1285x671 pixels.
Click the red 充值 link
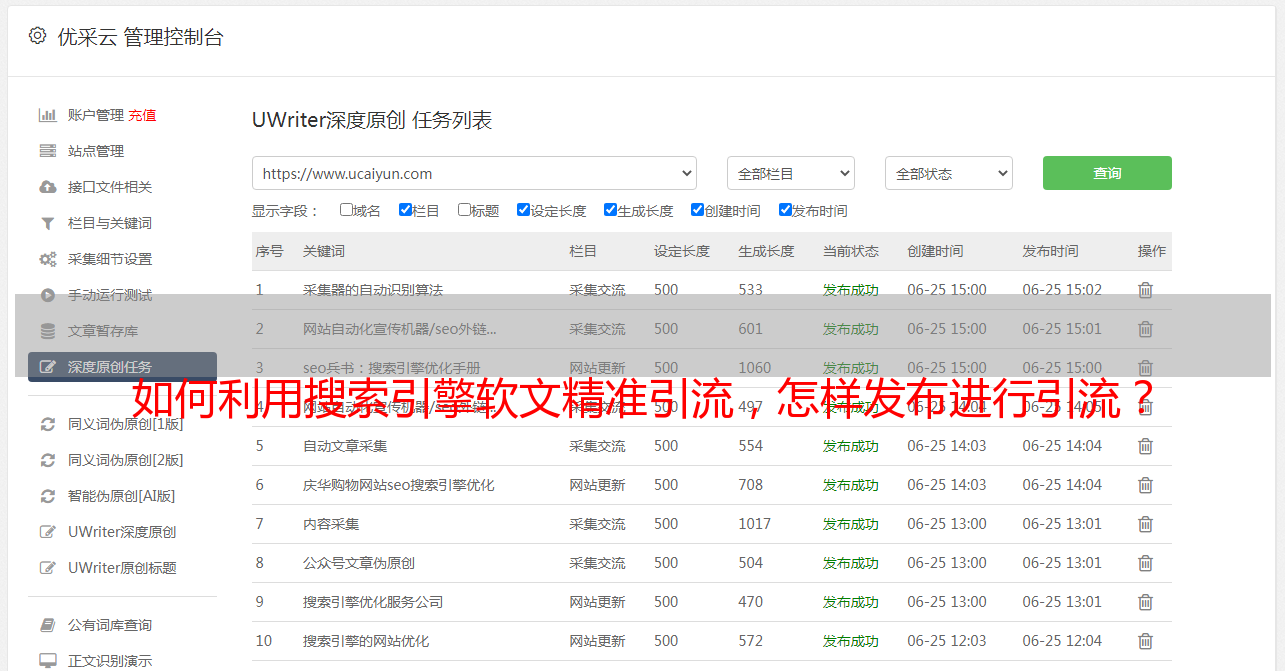click(x=142, y=115)
